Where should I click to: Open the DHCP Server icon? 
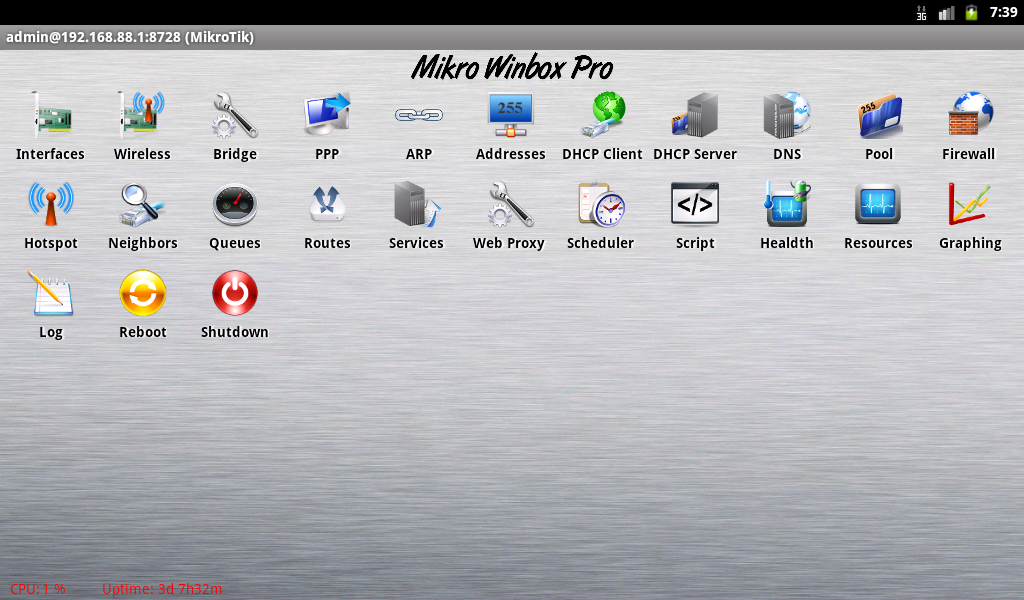pyautogui.click(x=695, y=115)
